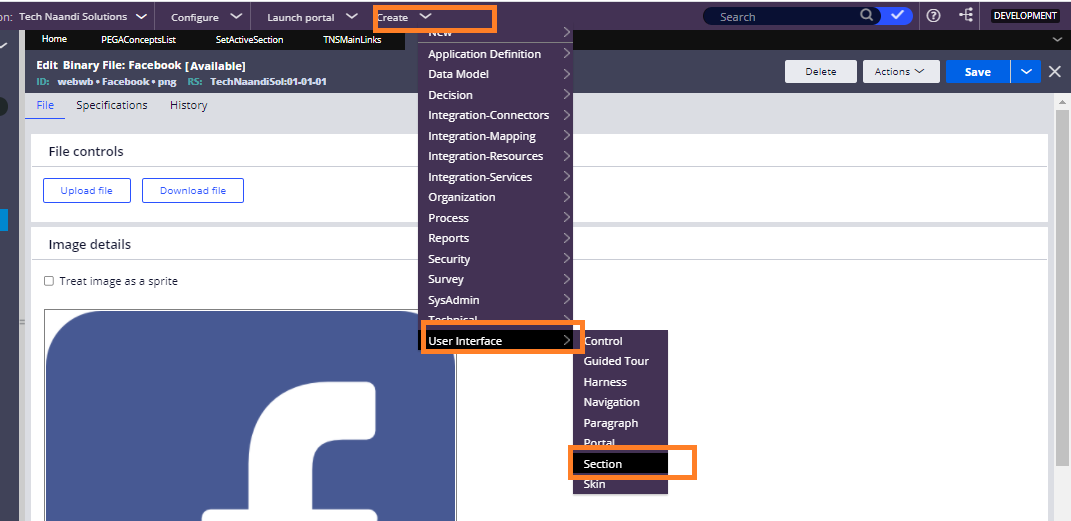Open Organization submenu
Image resolution: width=1071 pixels, height=521 pixels.
[x=495, y=197]
